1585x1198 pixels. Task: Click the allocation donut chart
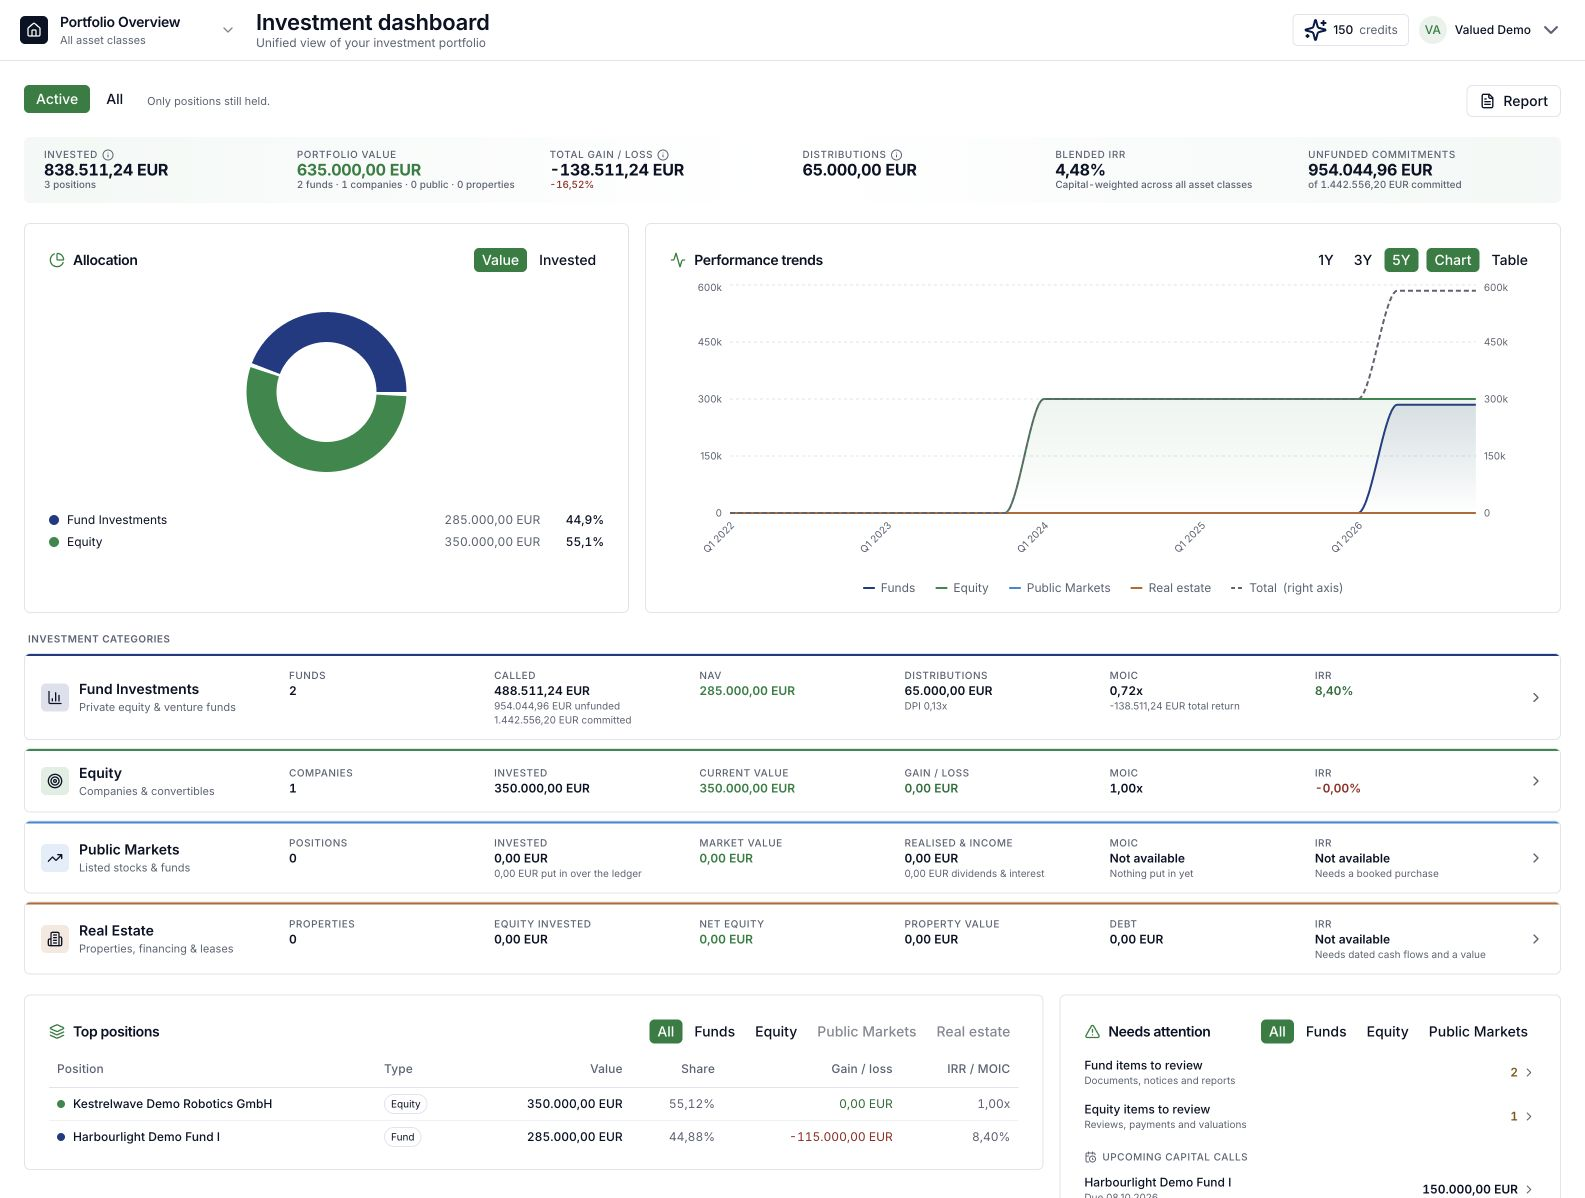[327, 392]
